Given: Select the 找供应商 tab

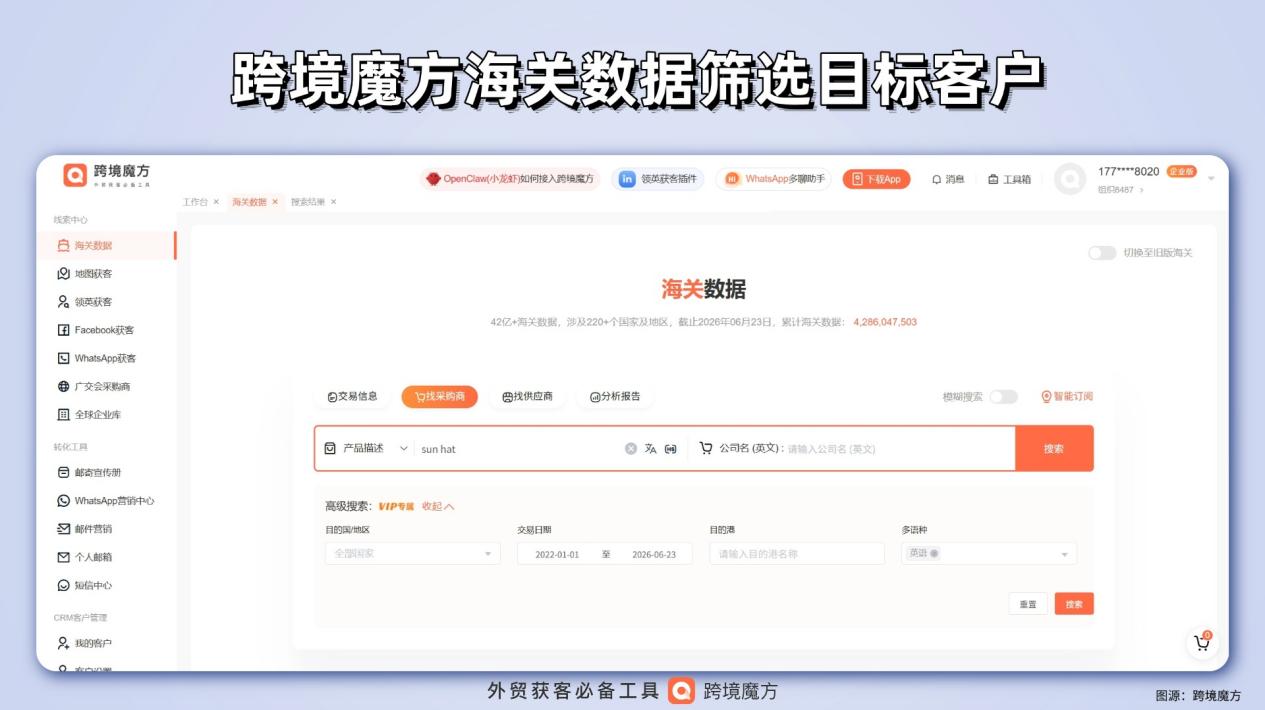Looking at the screenshot, I should click(527, 396).
